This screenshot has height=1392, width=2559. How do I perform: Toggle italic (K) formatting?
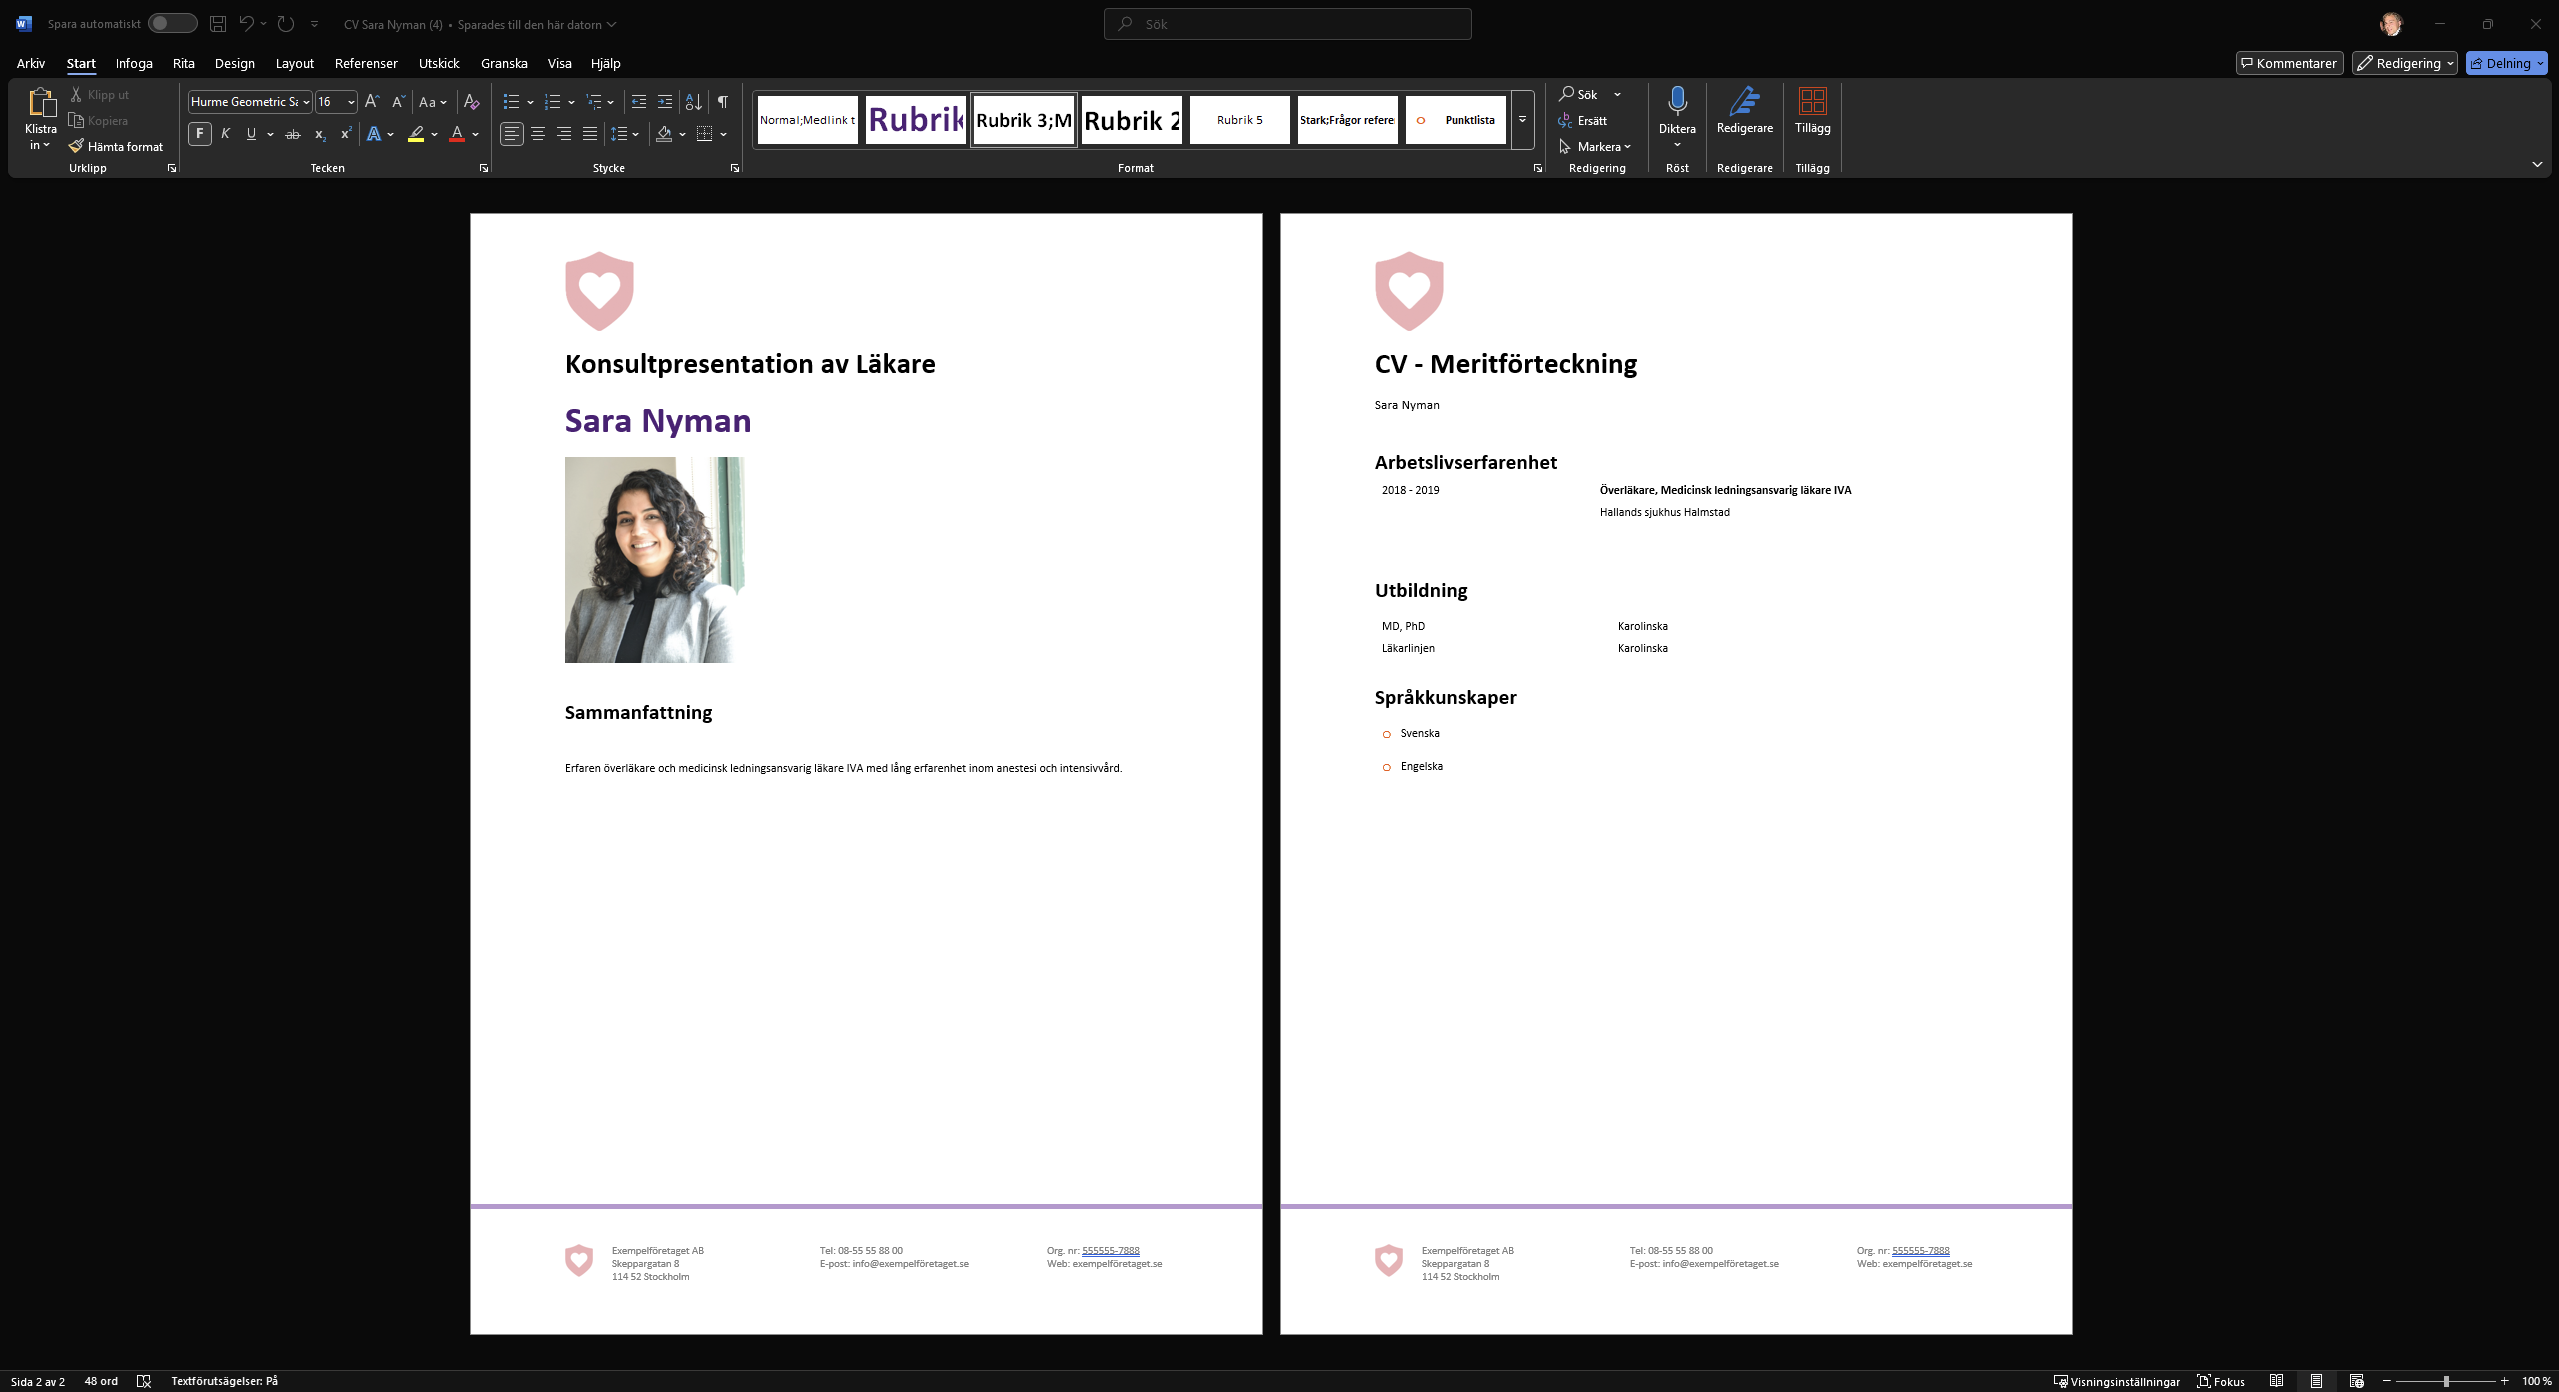(x=225, y=134)
